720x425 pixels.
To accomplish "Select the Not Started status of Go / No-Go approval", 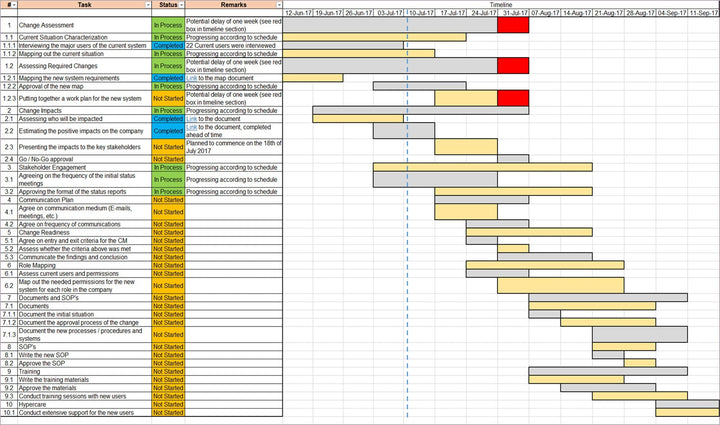I will pyautogui.click(x=168, y=159).
